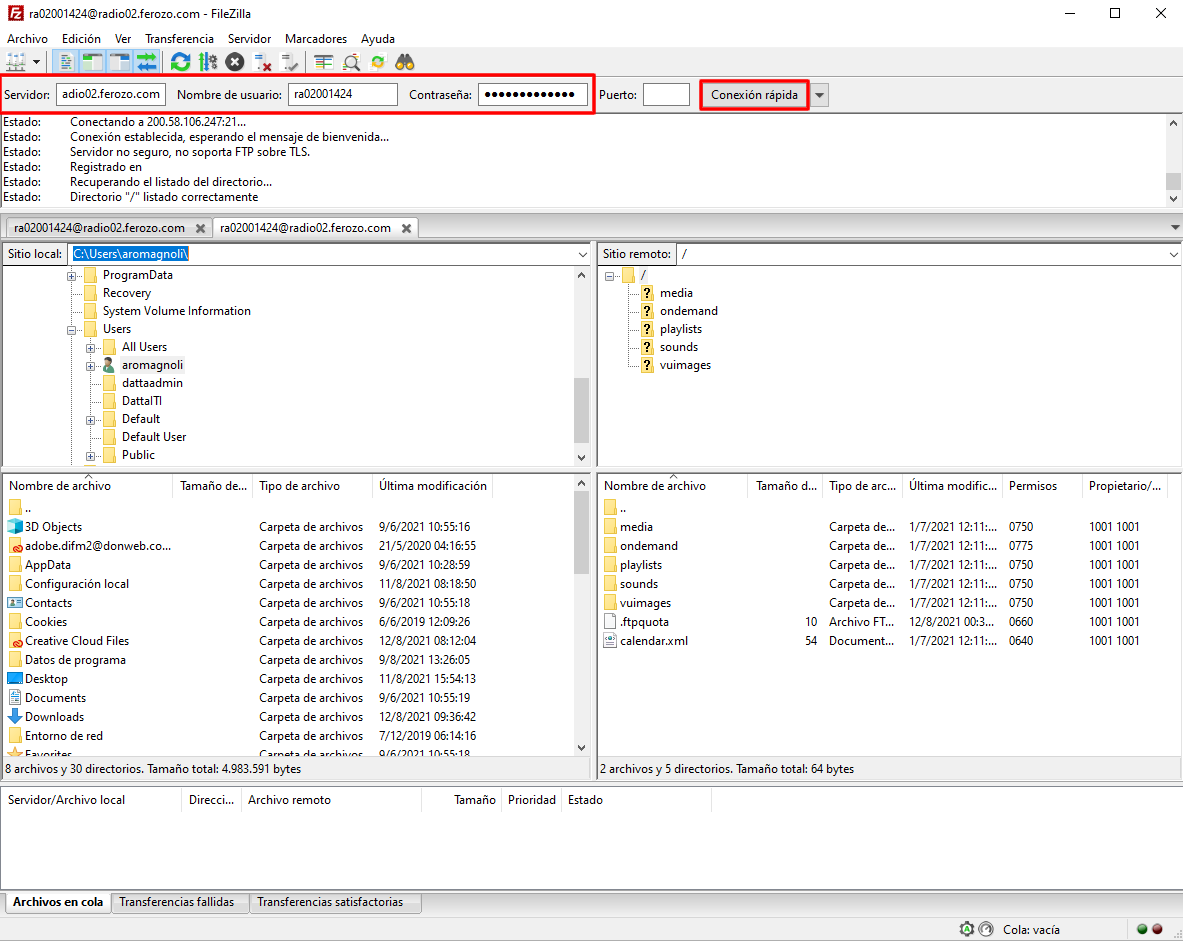
Task: Select the .ftpquota file in remote list
Action: click(644, 622)
